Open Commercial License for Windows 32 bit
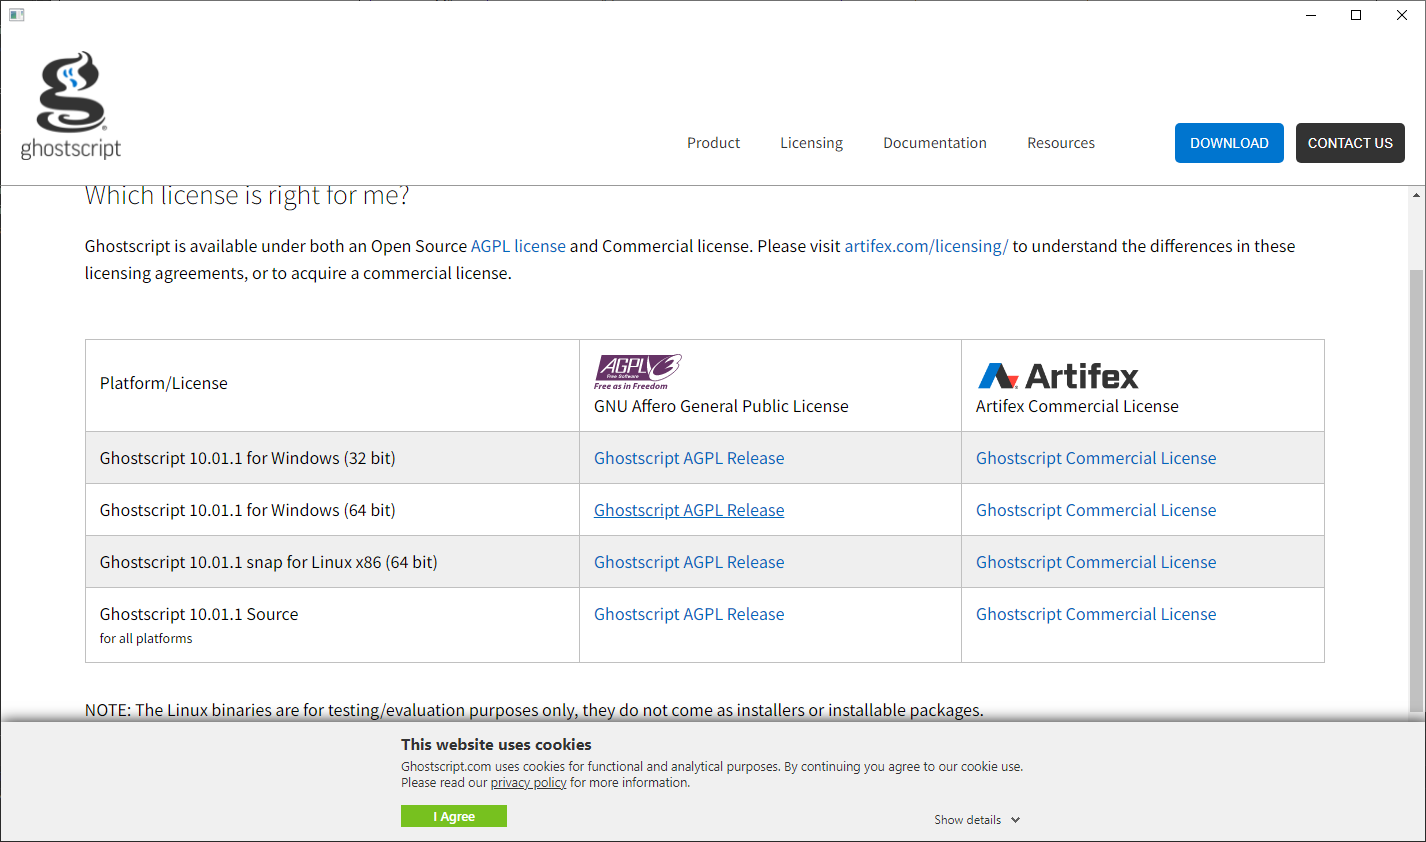Screen dimensions: 1426x842 coord(1095,458)
